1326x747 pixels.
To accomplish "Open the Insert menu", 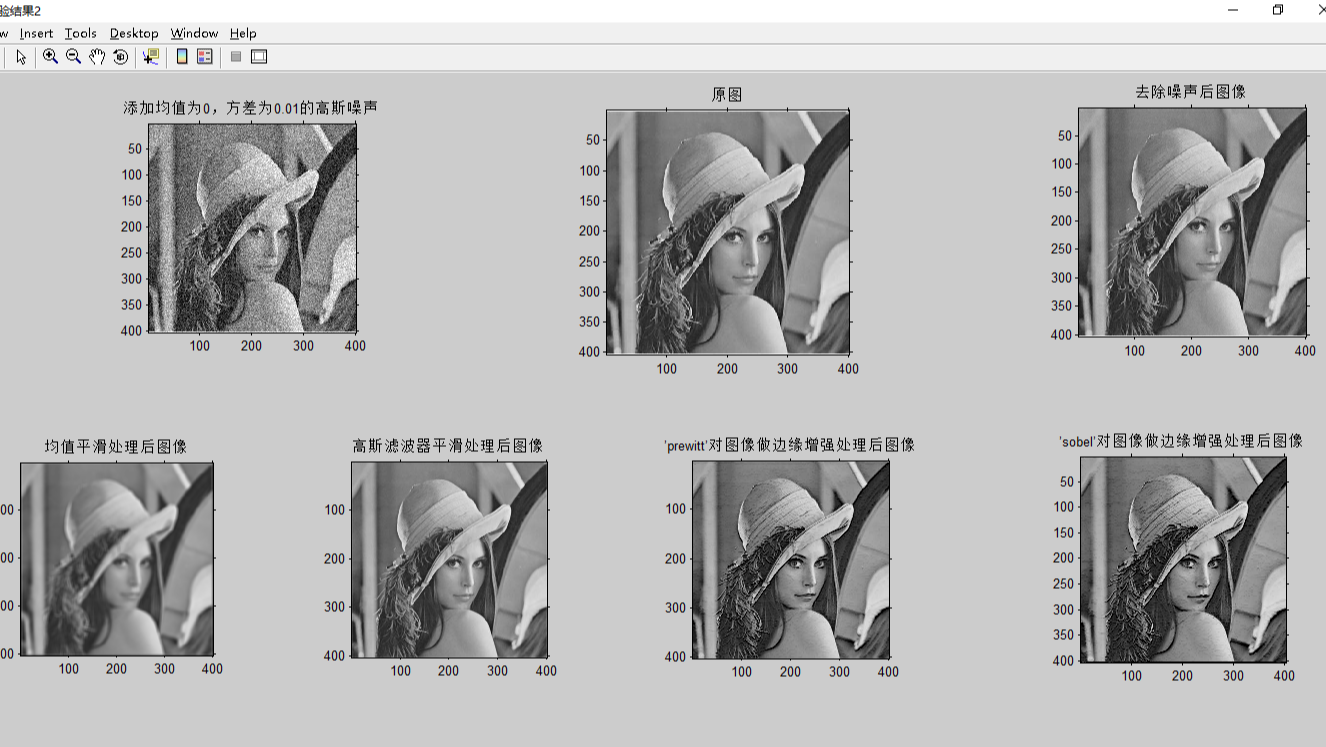I will [x=36, y=33].
